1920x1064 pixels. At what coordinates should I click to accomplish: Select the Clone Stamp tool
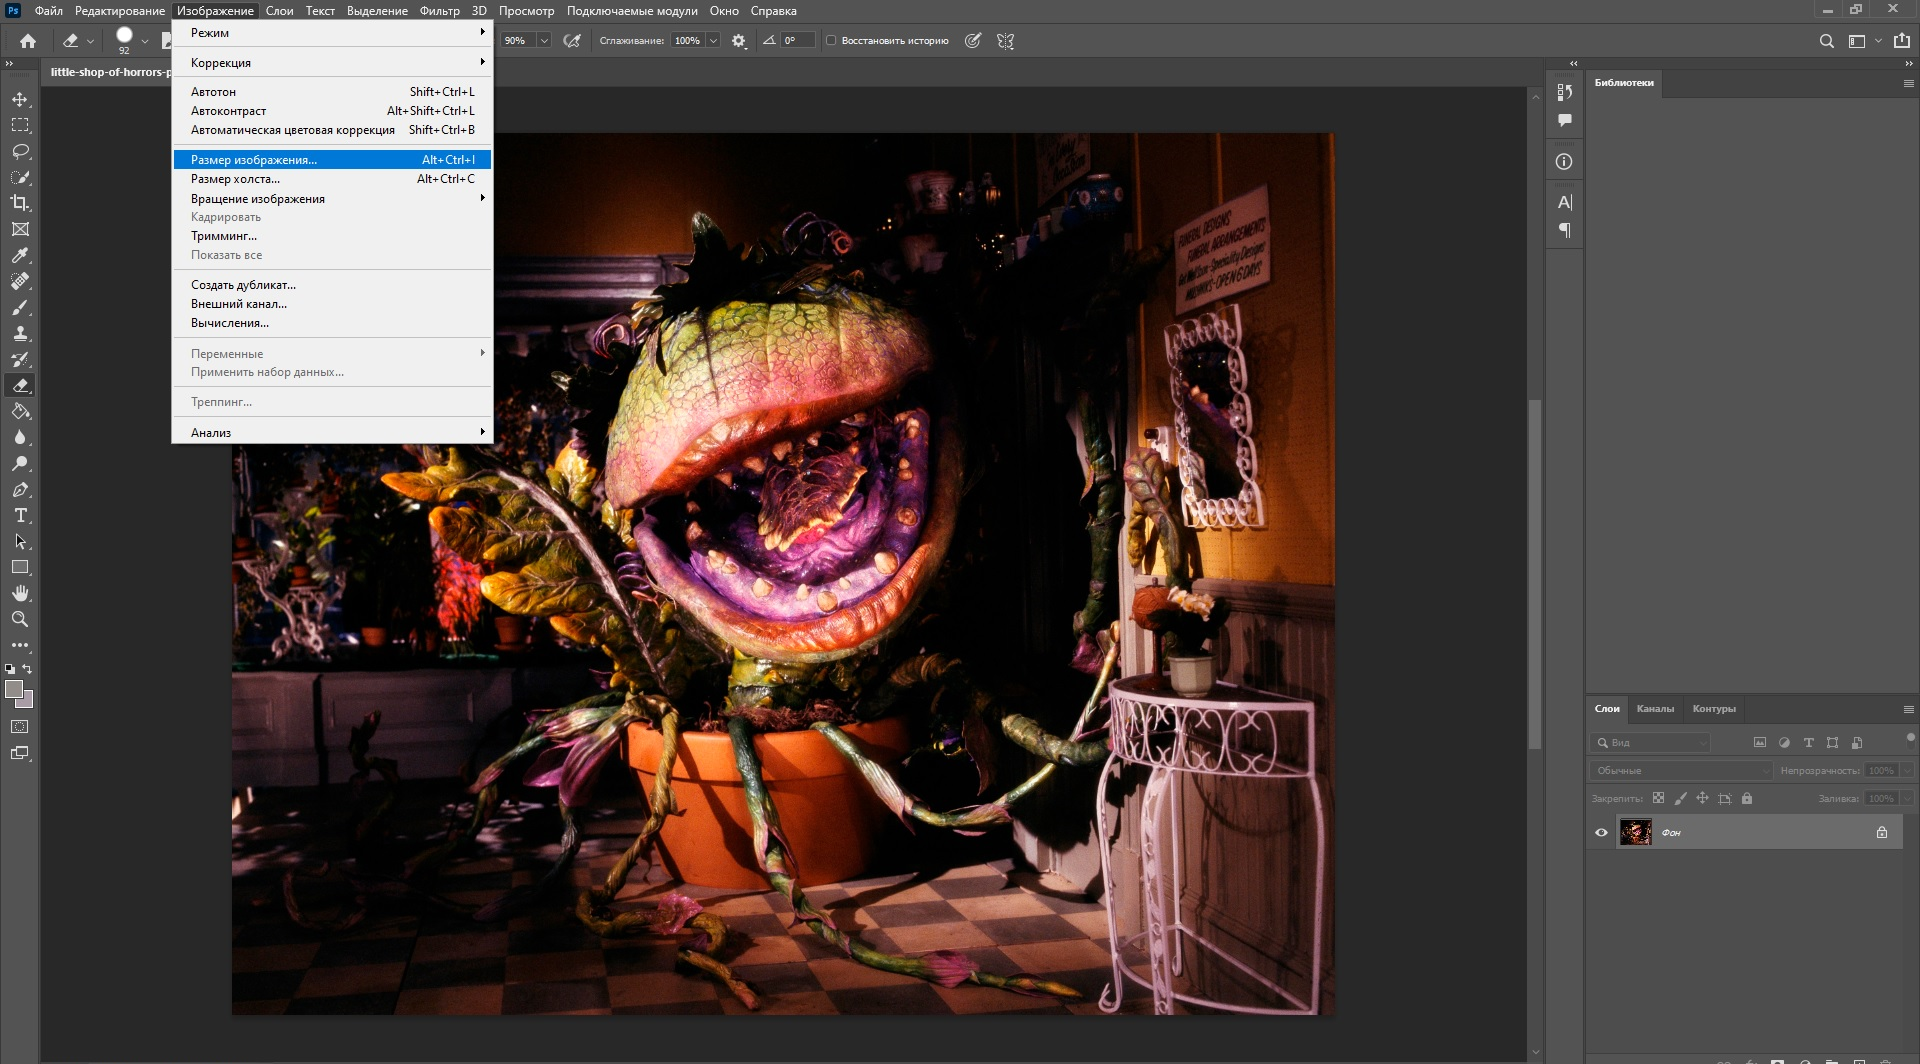click(20, 334)
